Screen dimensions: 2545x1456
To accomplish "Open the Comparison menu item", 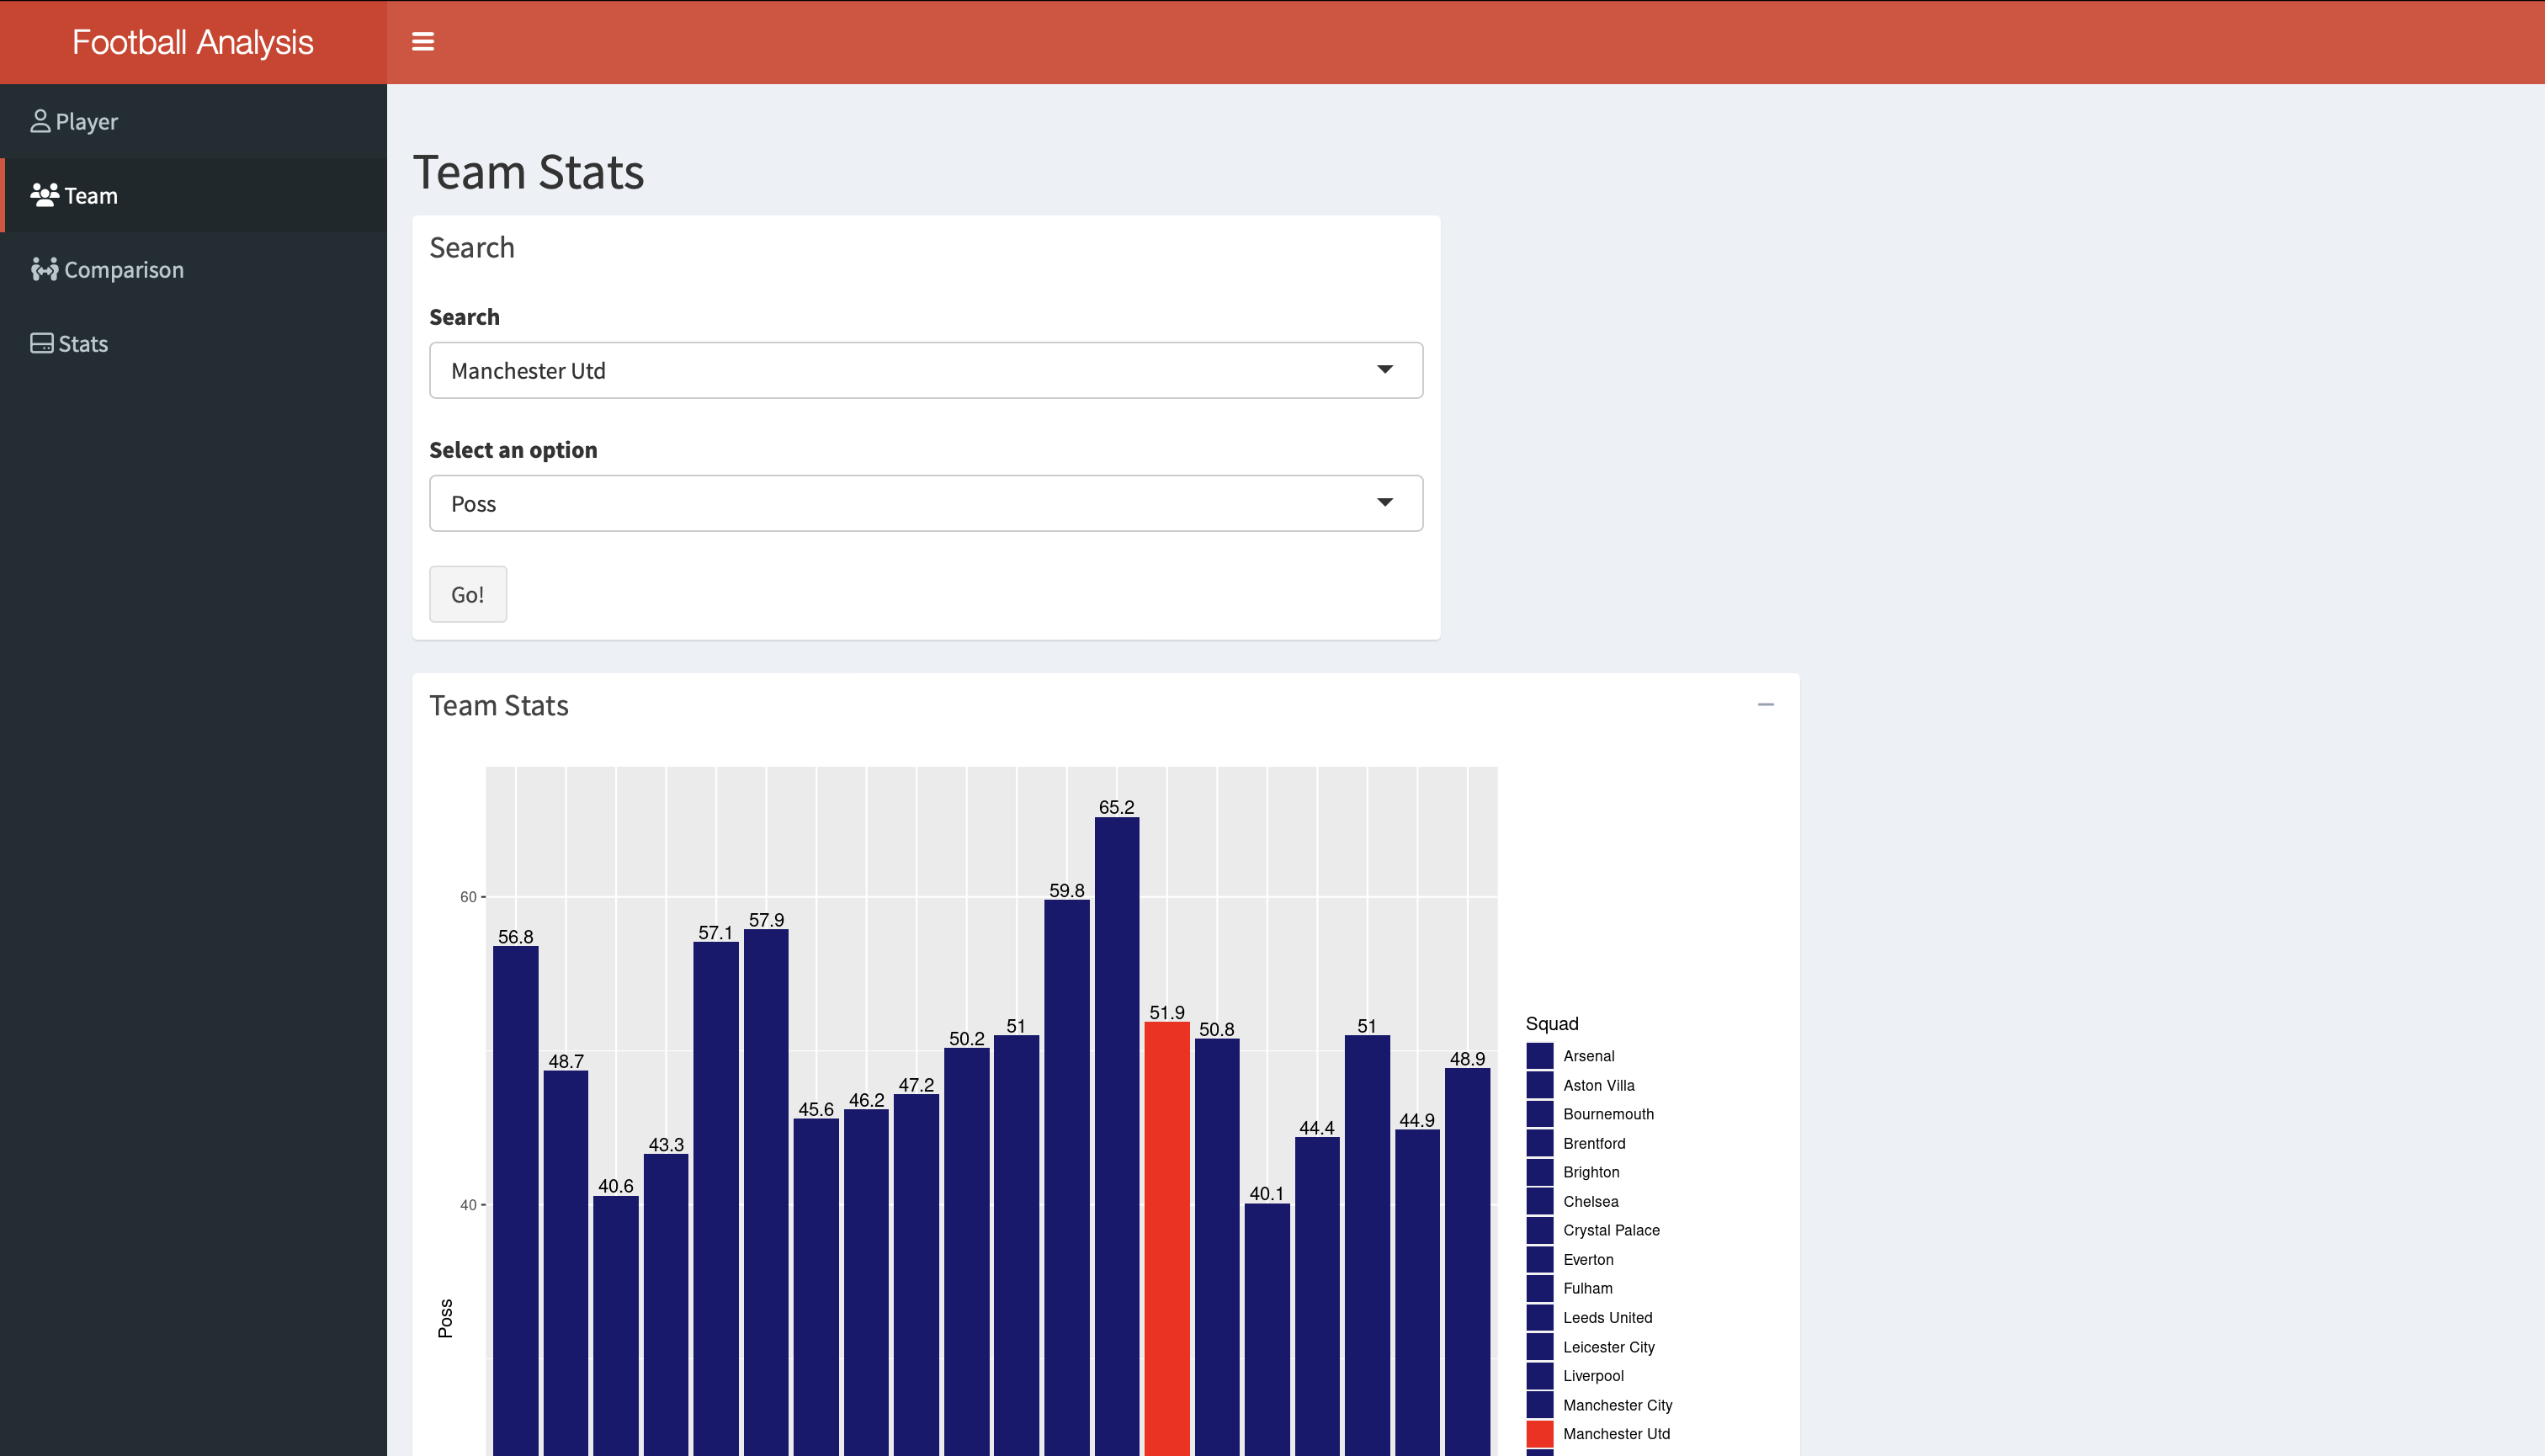I will coord(123,270).
